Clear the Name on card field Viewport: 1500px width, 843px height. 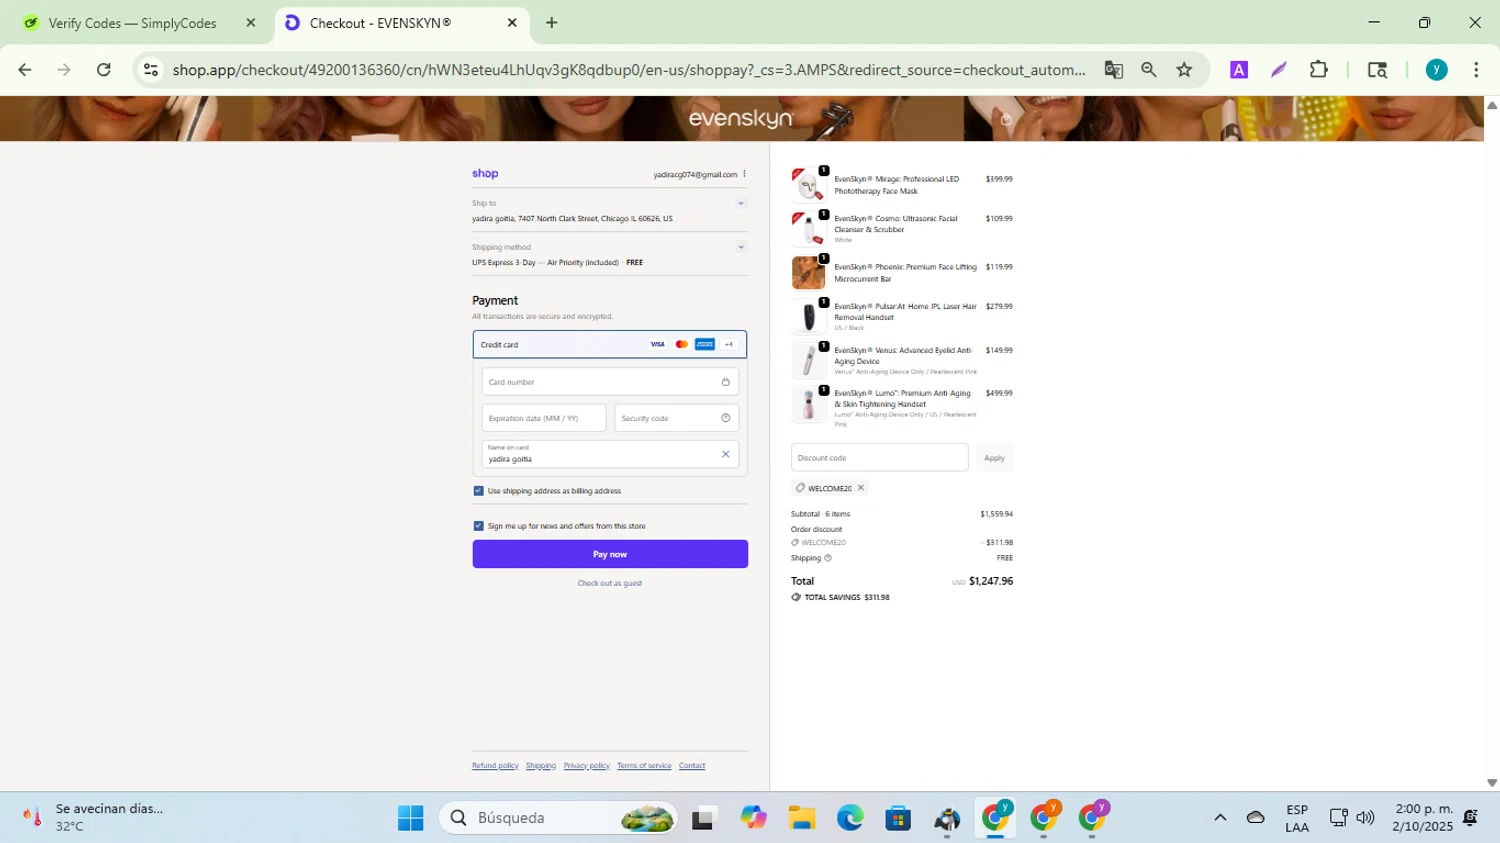pos(726,454)
